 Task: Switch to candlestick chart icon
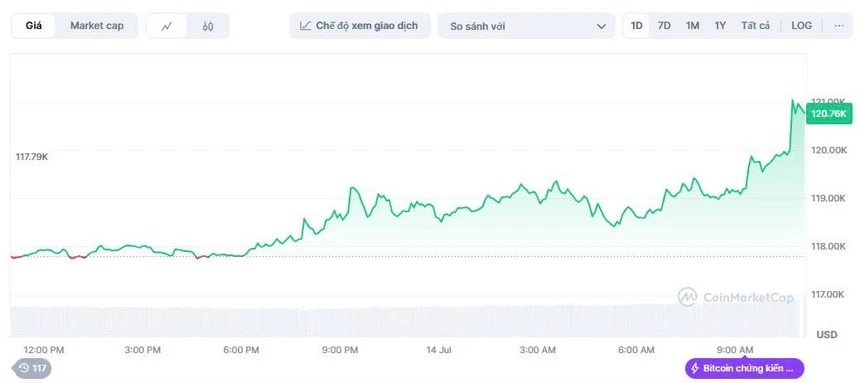pyautogui.click(x=207, y=26)
